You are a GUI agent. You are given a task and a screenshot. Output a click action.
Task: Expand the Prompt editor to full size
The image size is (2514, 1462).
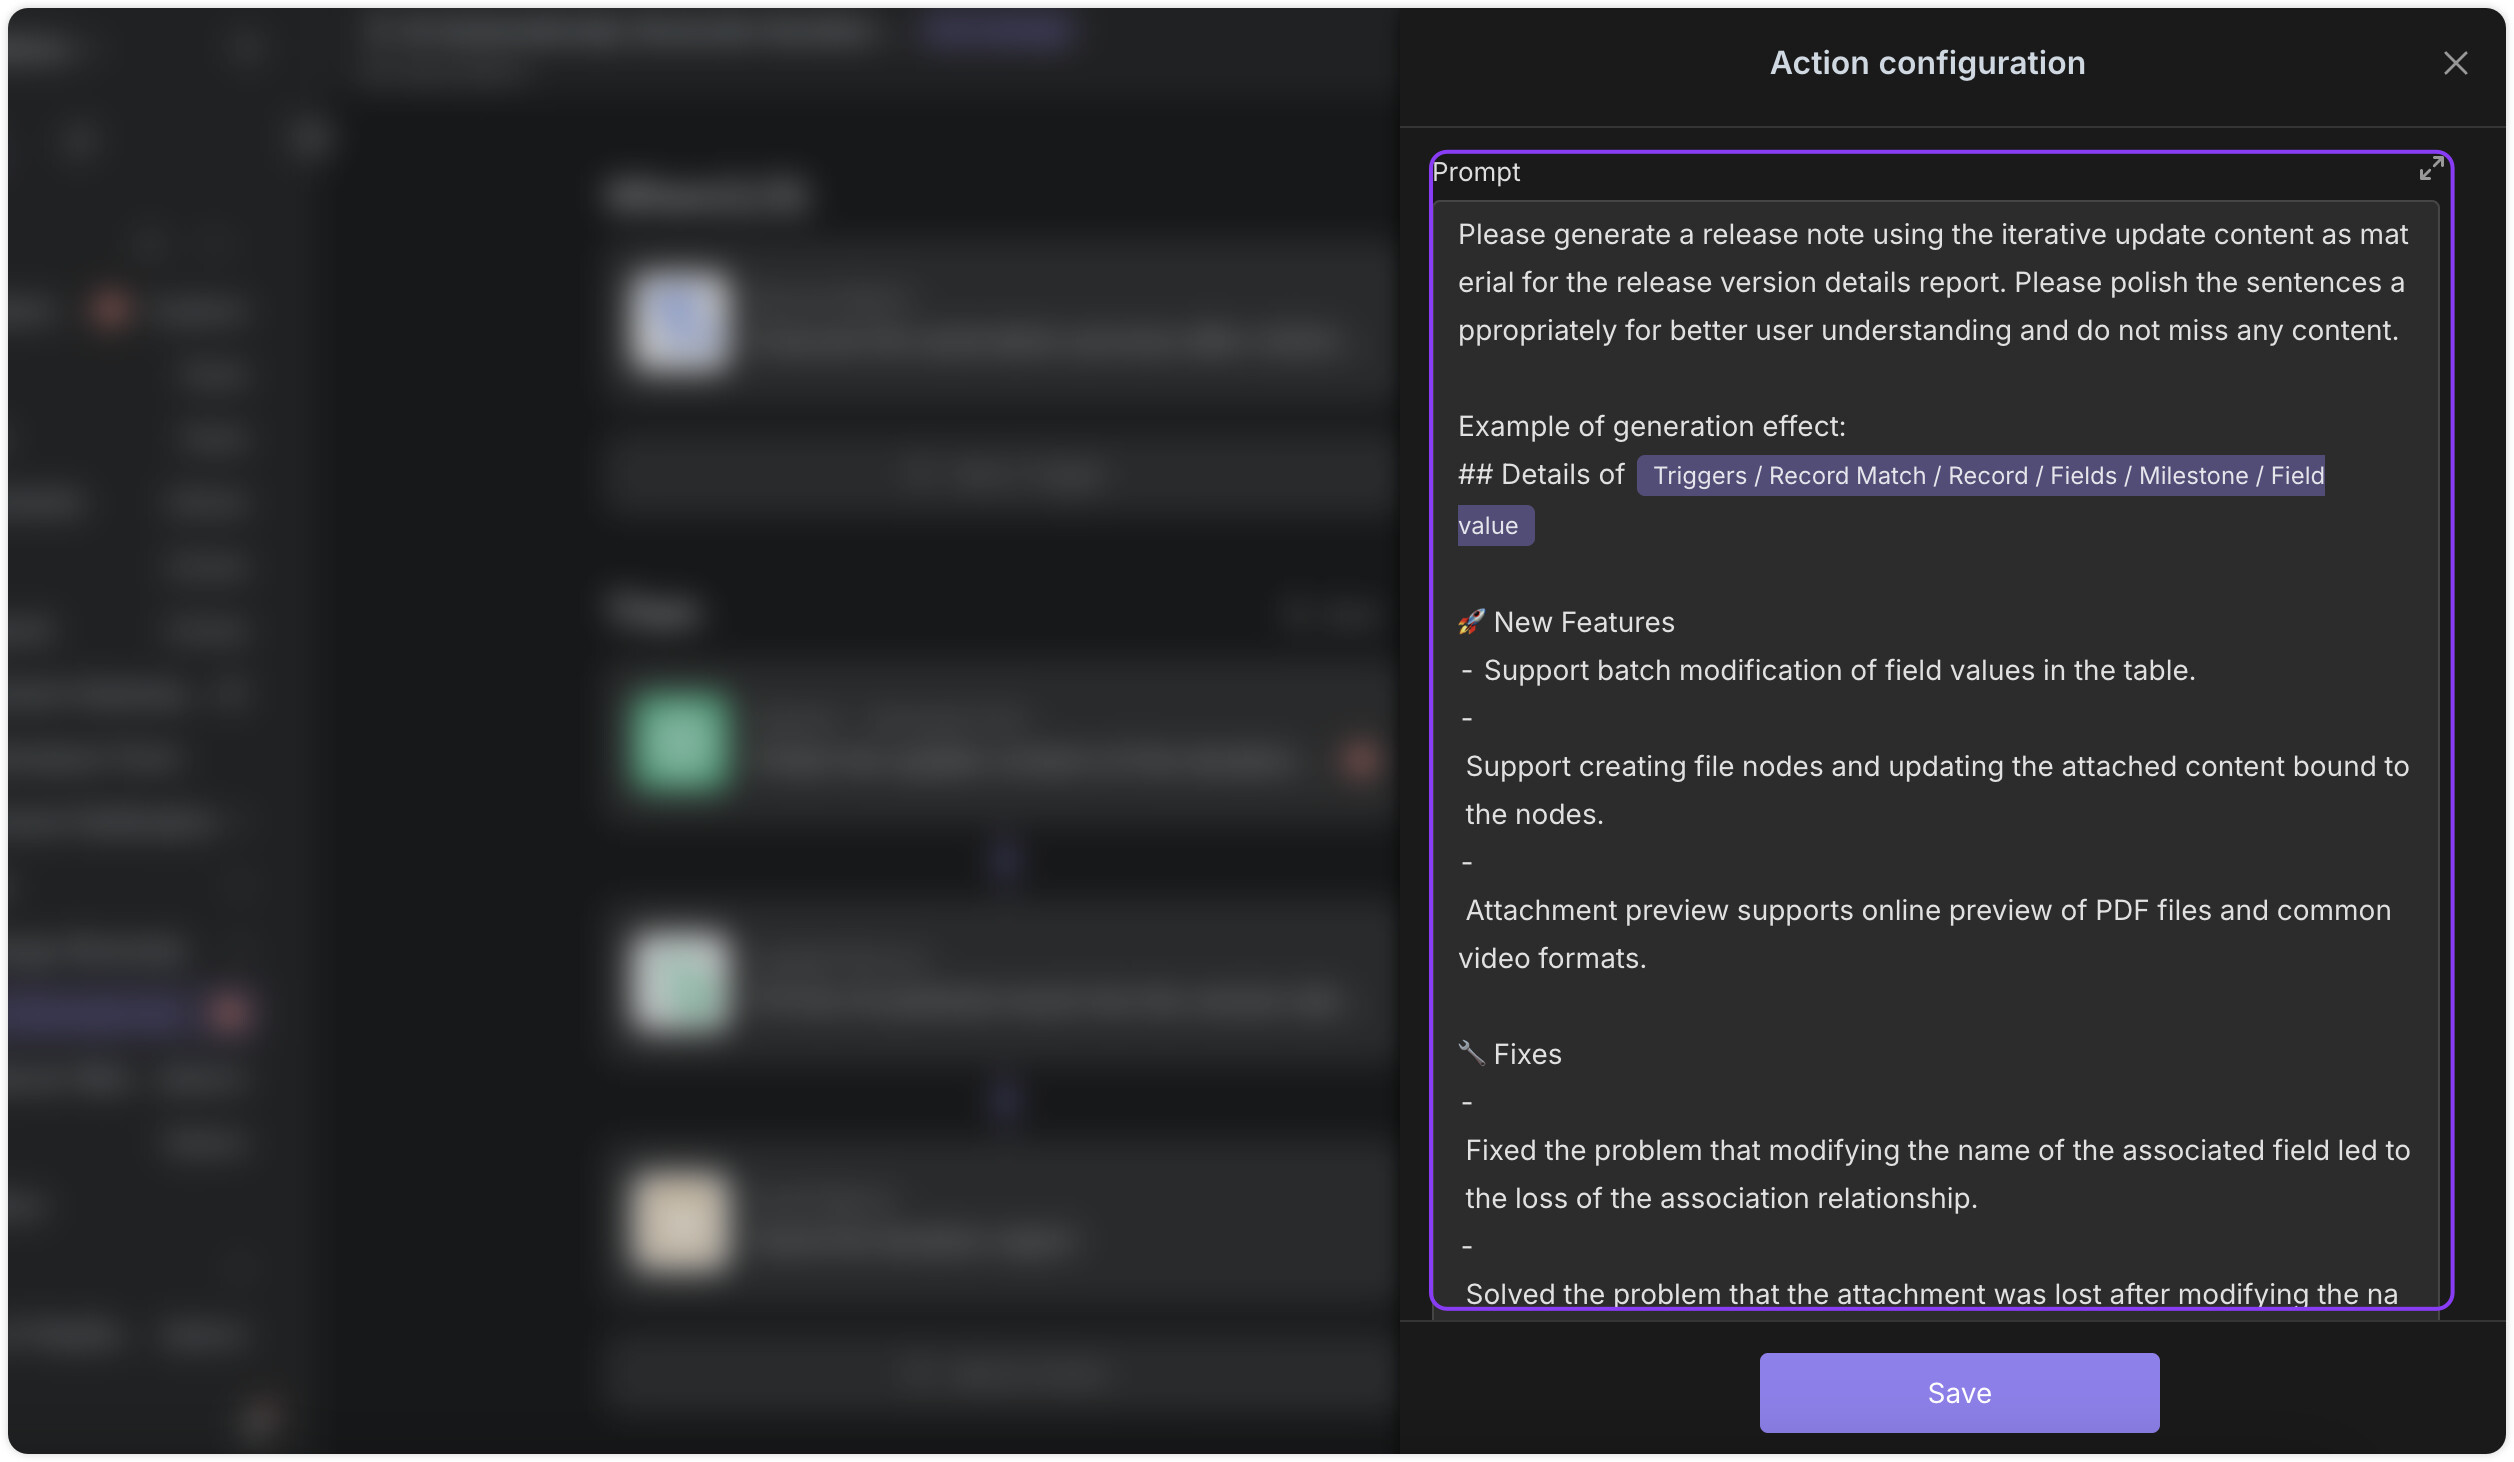tap(2430, 169)
